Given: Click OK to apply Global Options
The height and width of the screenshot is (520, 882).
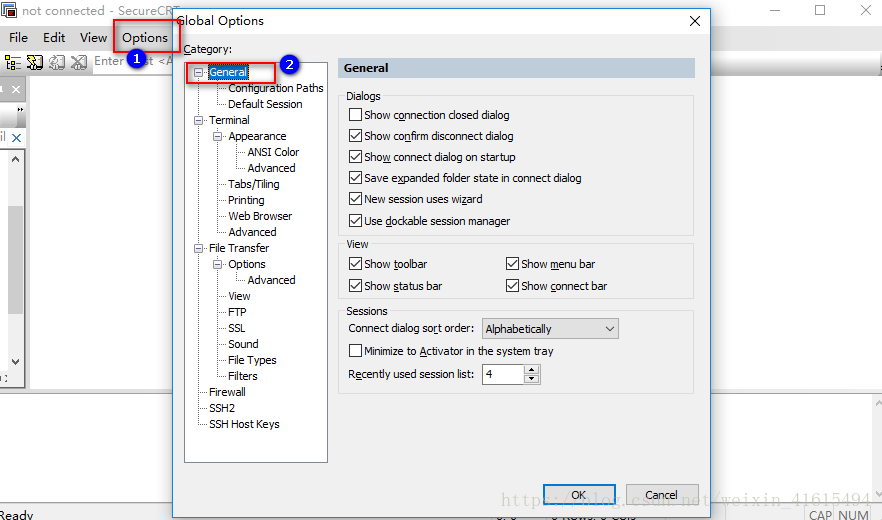Looking at the screenshot, I should [x=579, y=495].
